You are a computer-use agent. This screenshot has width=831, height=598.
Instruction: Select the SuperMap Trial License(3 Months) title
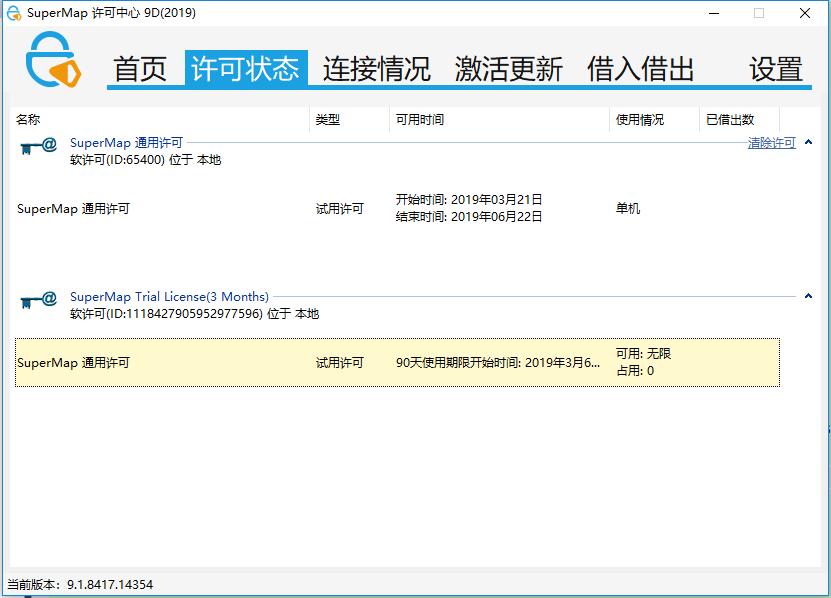(169, 296)
